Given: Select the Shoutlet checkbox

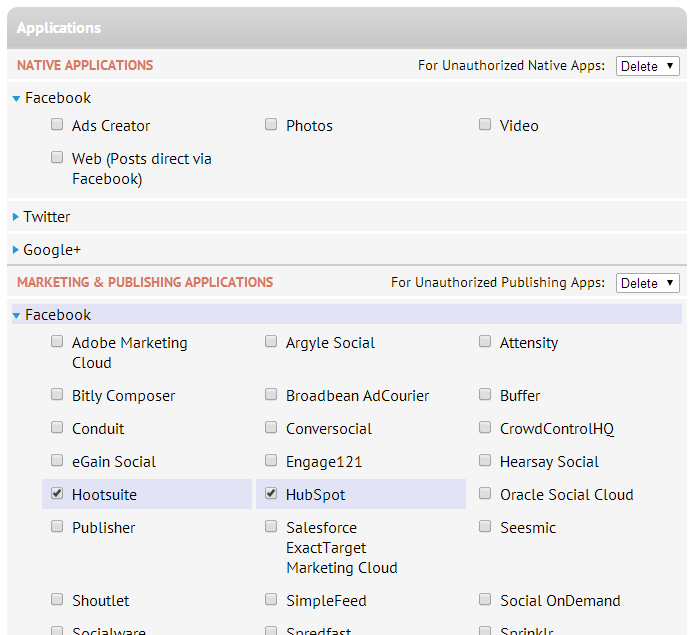Looking at the screenshot, I should (x=57, y=599).
